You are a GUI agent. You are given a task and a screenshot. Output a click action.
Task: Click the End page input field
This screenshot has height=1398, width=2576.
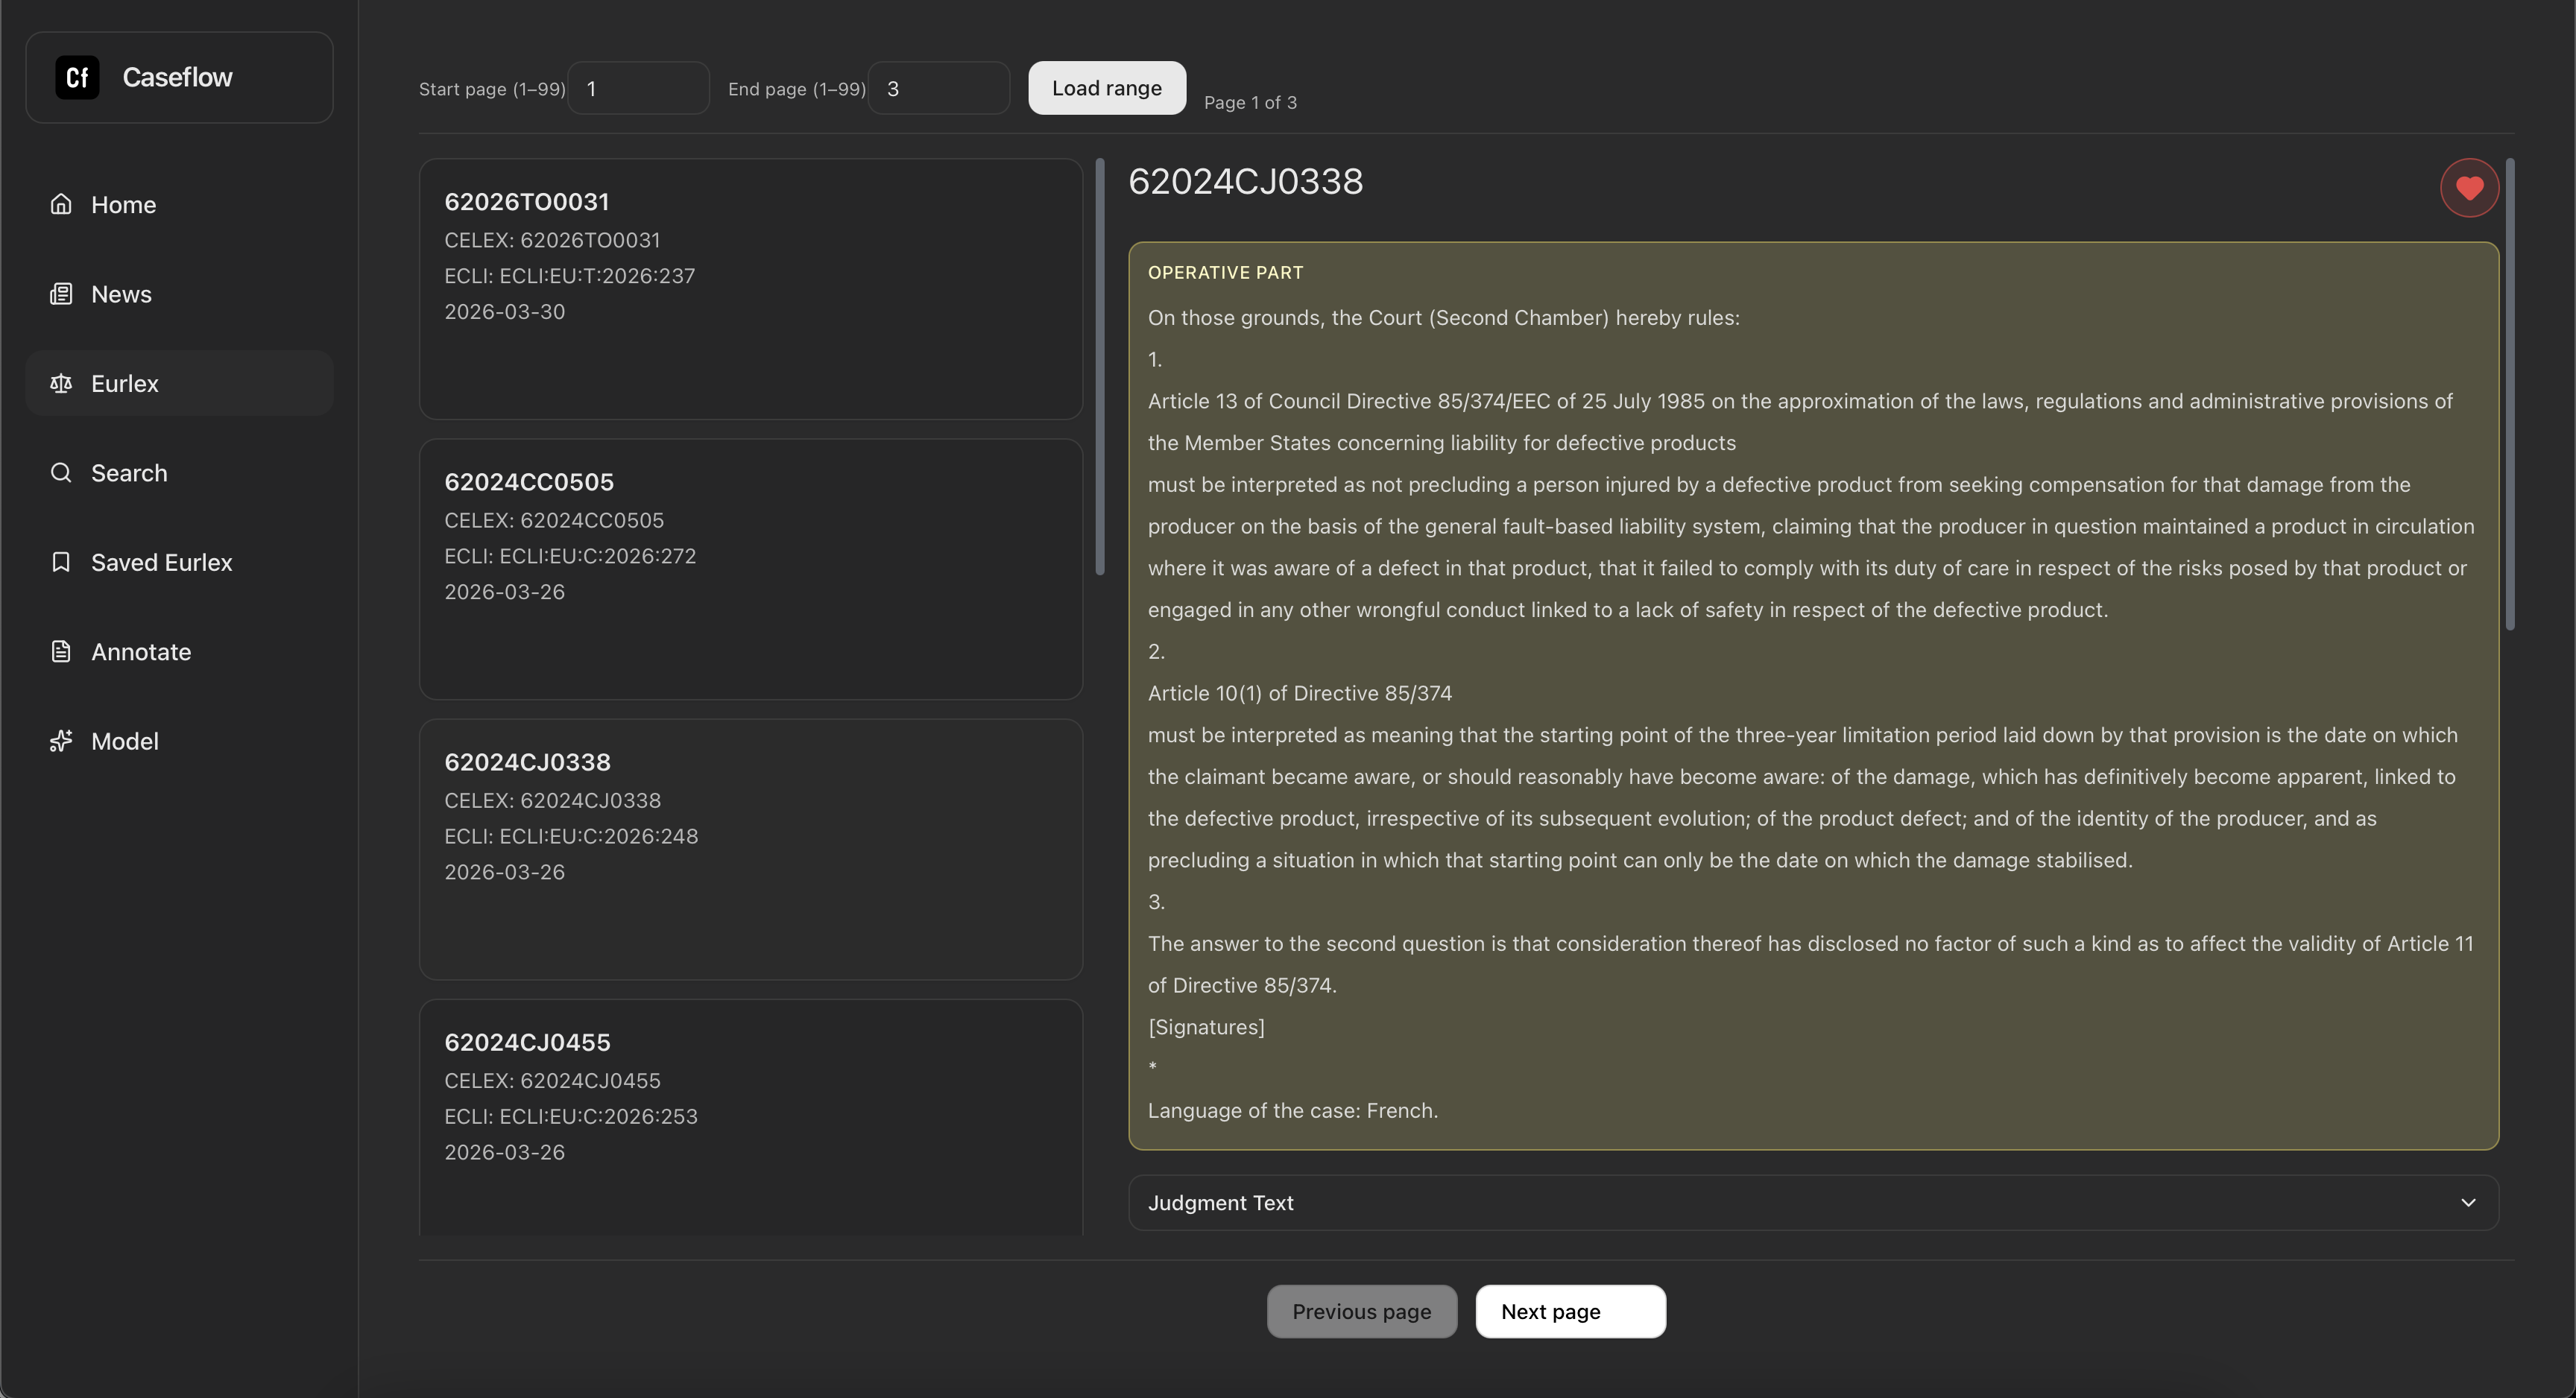pos(938,88)
